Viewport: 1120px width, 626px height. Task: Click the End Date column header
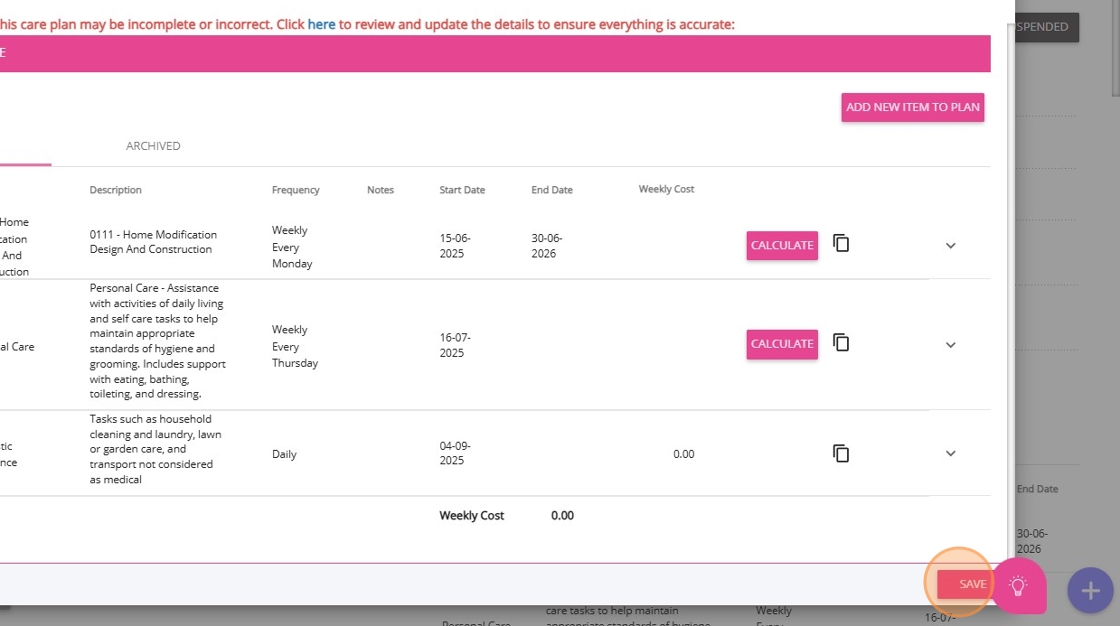coord(552,190)
